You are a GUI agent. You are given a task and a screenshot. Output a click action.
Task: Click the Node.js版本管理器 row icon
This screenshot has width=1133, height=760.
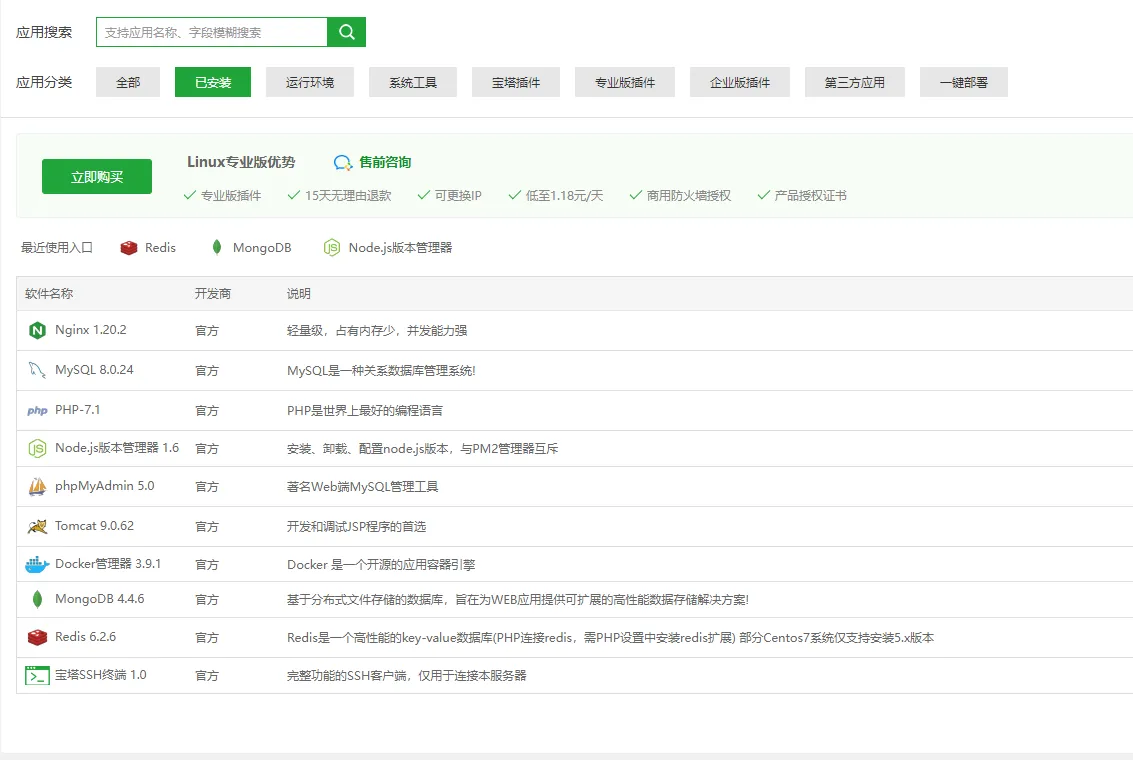(x=37, y=449)
